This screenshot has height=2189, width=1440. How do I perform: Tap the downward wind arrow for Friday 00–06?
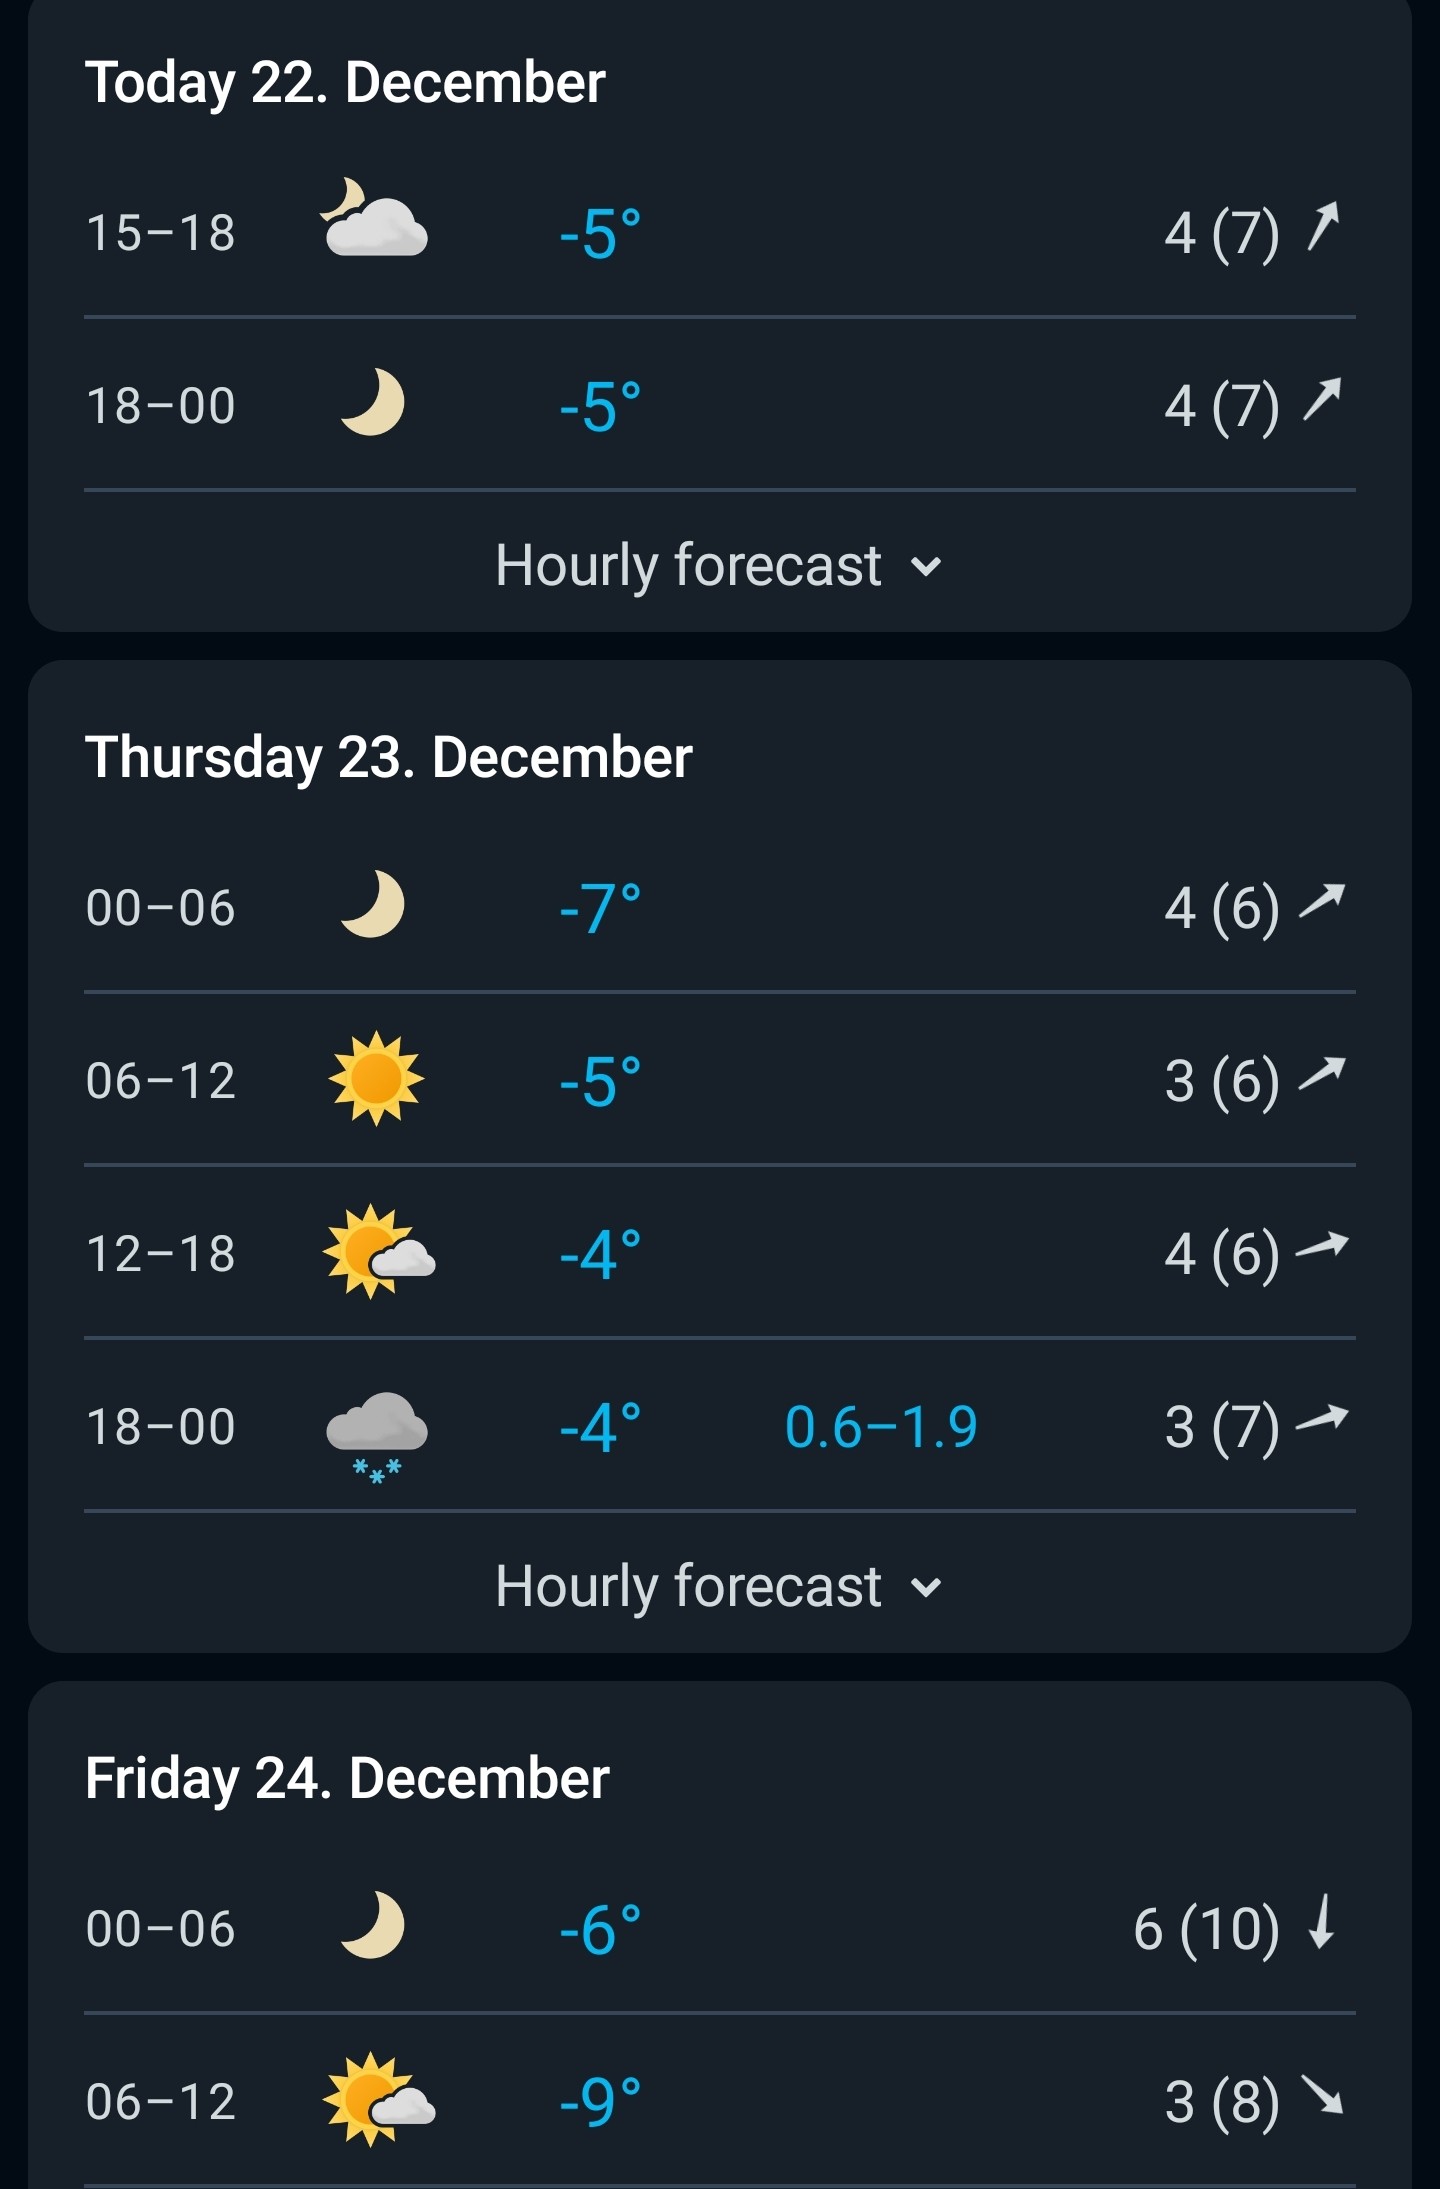(1322, 1922)
